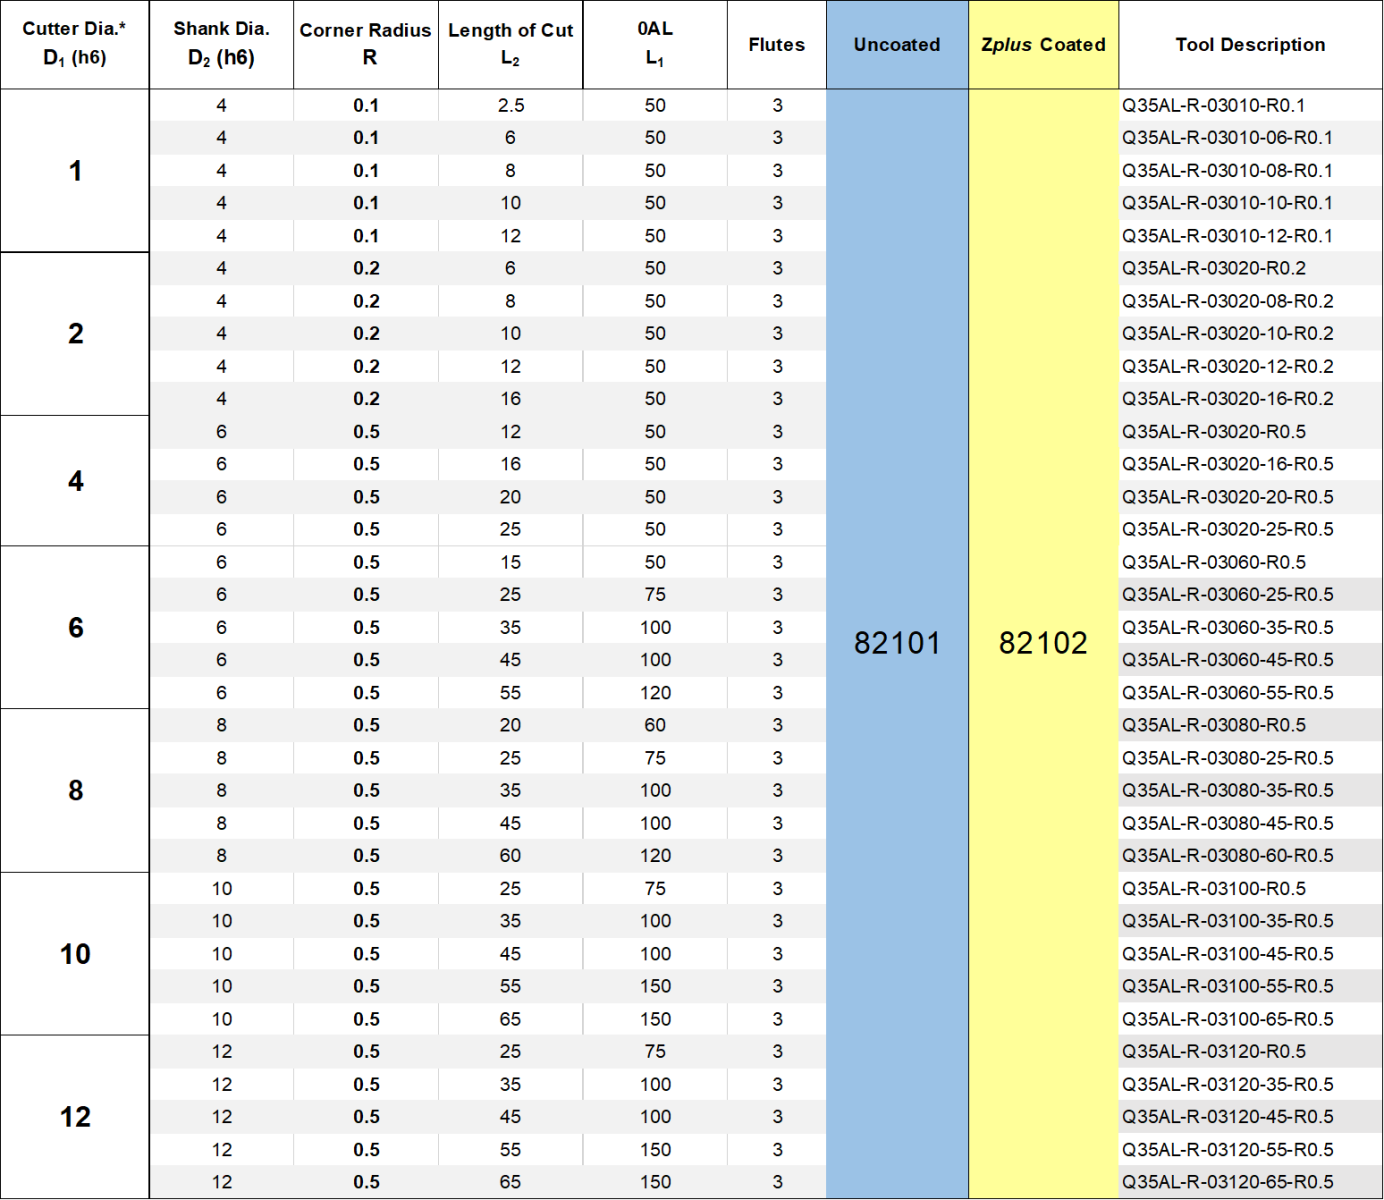Click the cutter diameter 1 group cell
This screenshot has width=1384, height=1200.
click(75, 171)
